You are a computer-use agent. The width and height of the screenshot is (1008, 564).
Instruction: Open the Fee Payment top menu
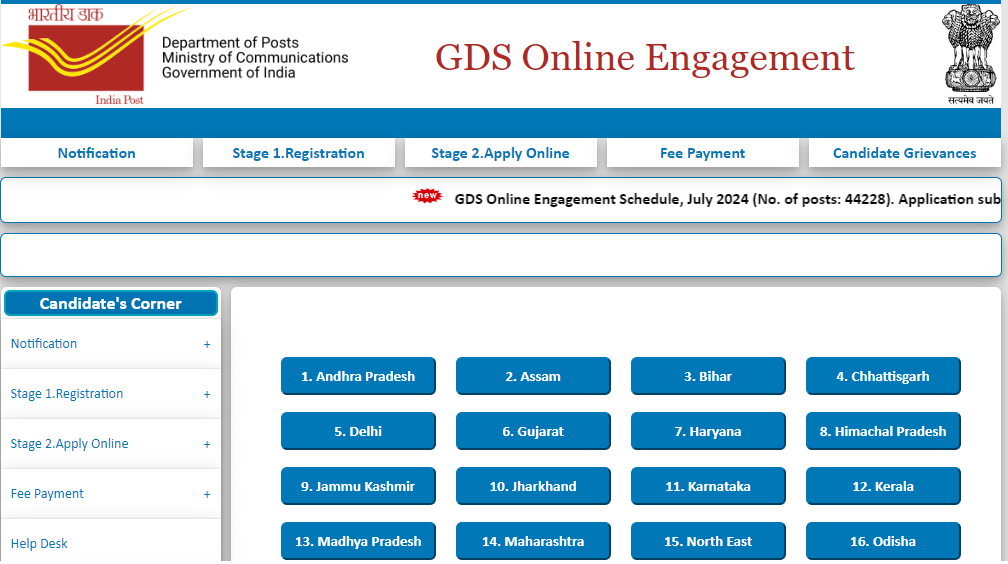pos(702,153)
